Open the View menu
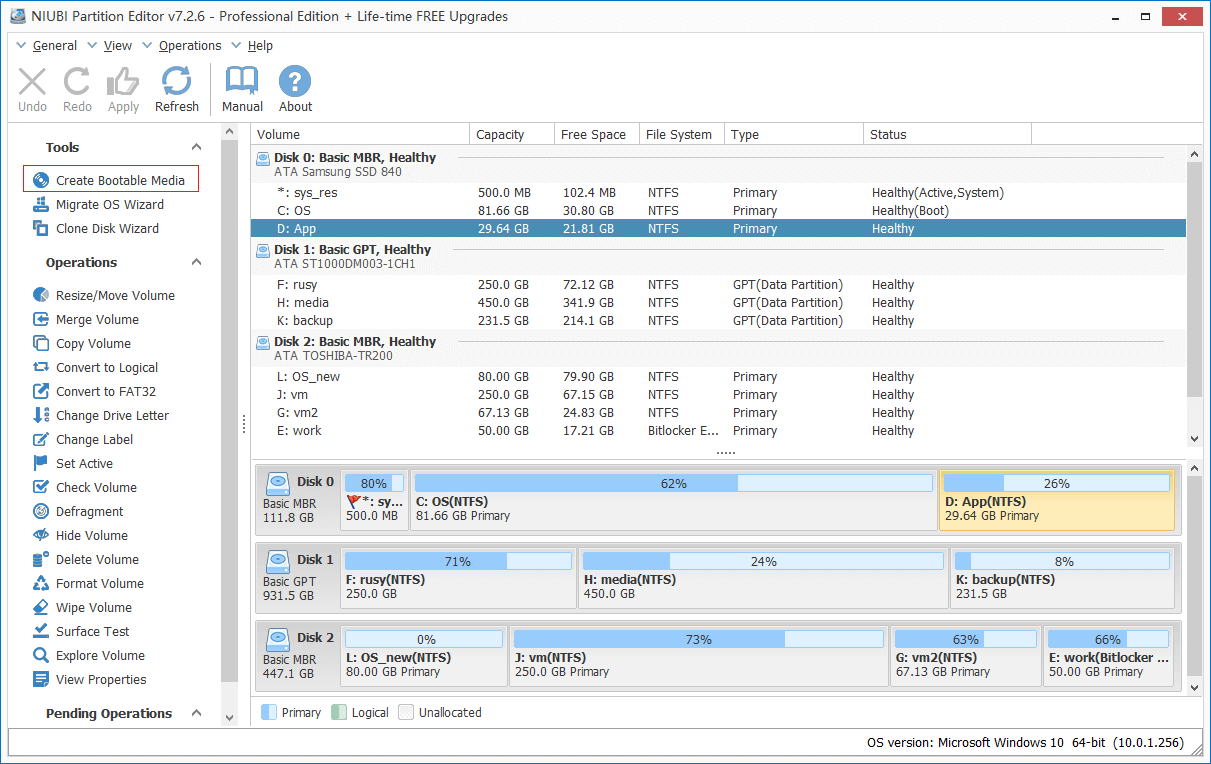This screenshot has width=1211, height=764. [117, 45]
